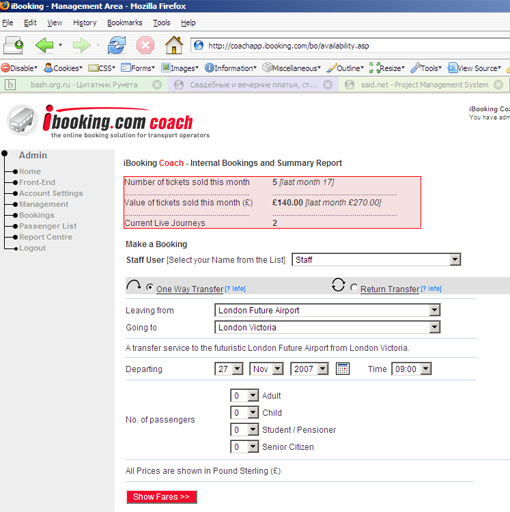Image resolution: width=510 pixels, height=512 pixels.
Task: Open the History menu
Action: 85,23
